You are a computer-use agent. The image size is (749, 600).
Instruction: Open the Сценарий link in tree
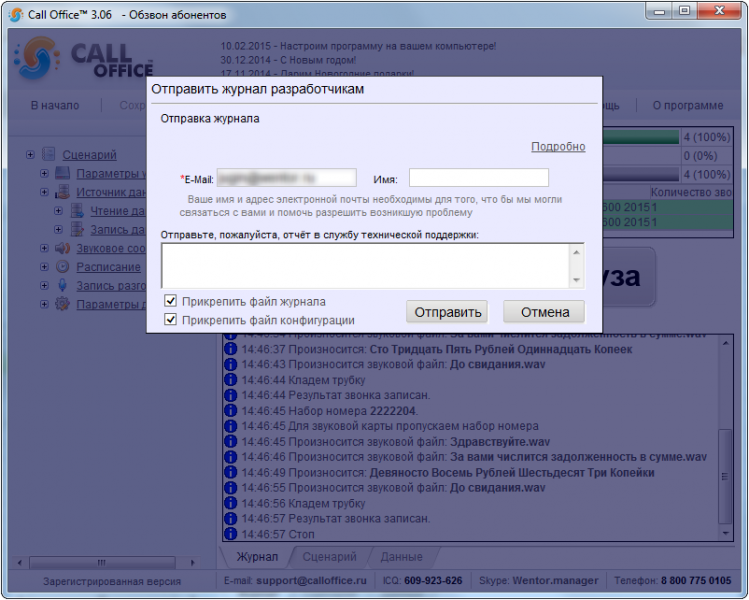(89, 155)
